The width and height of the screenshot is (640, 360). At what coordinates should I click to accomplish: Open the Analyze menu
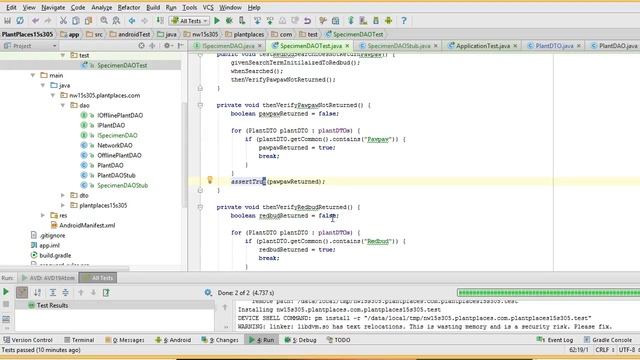coord(101,7)
